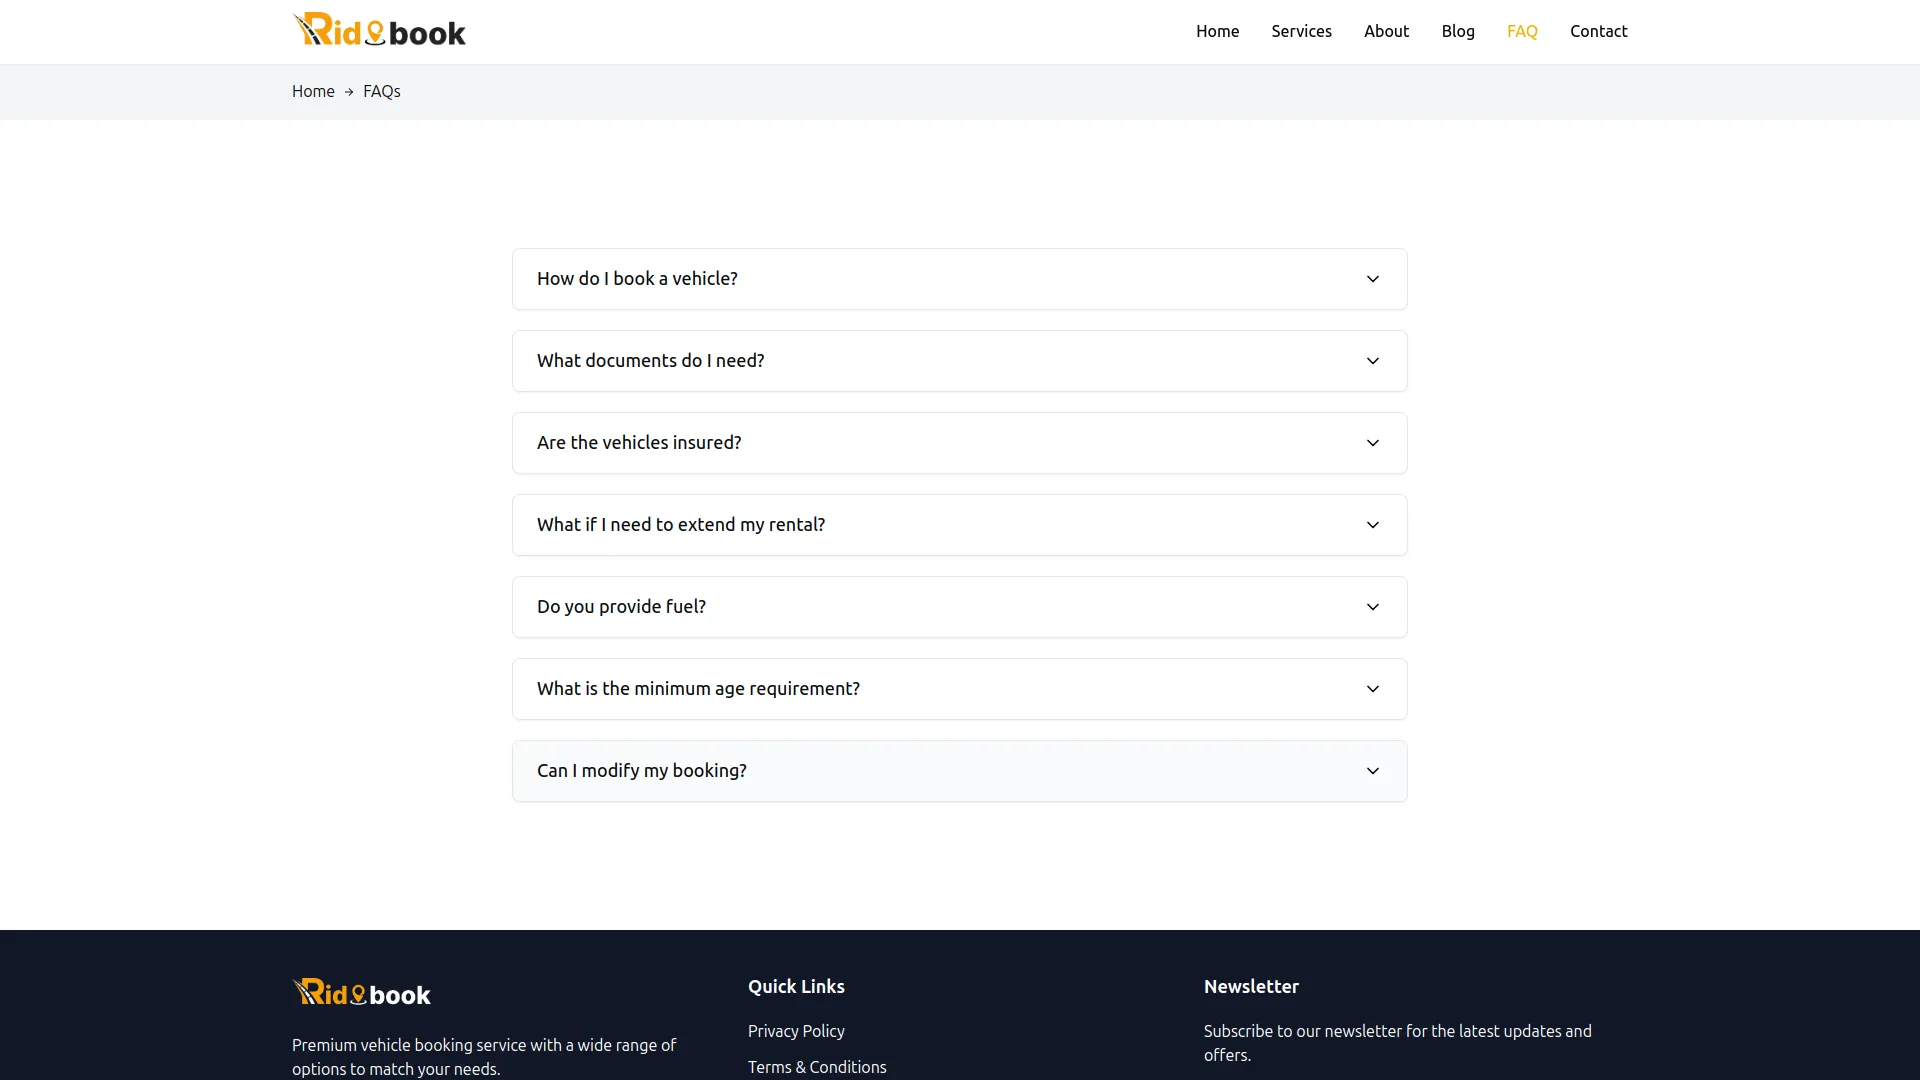1920x1080 pixels.
Task: Click the chevron beside 'Do you provide fuel?'
Action: pyautogui.click(x=1372, y=607)
